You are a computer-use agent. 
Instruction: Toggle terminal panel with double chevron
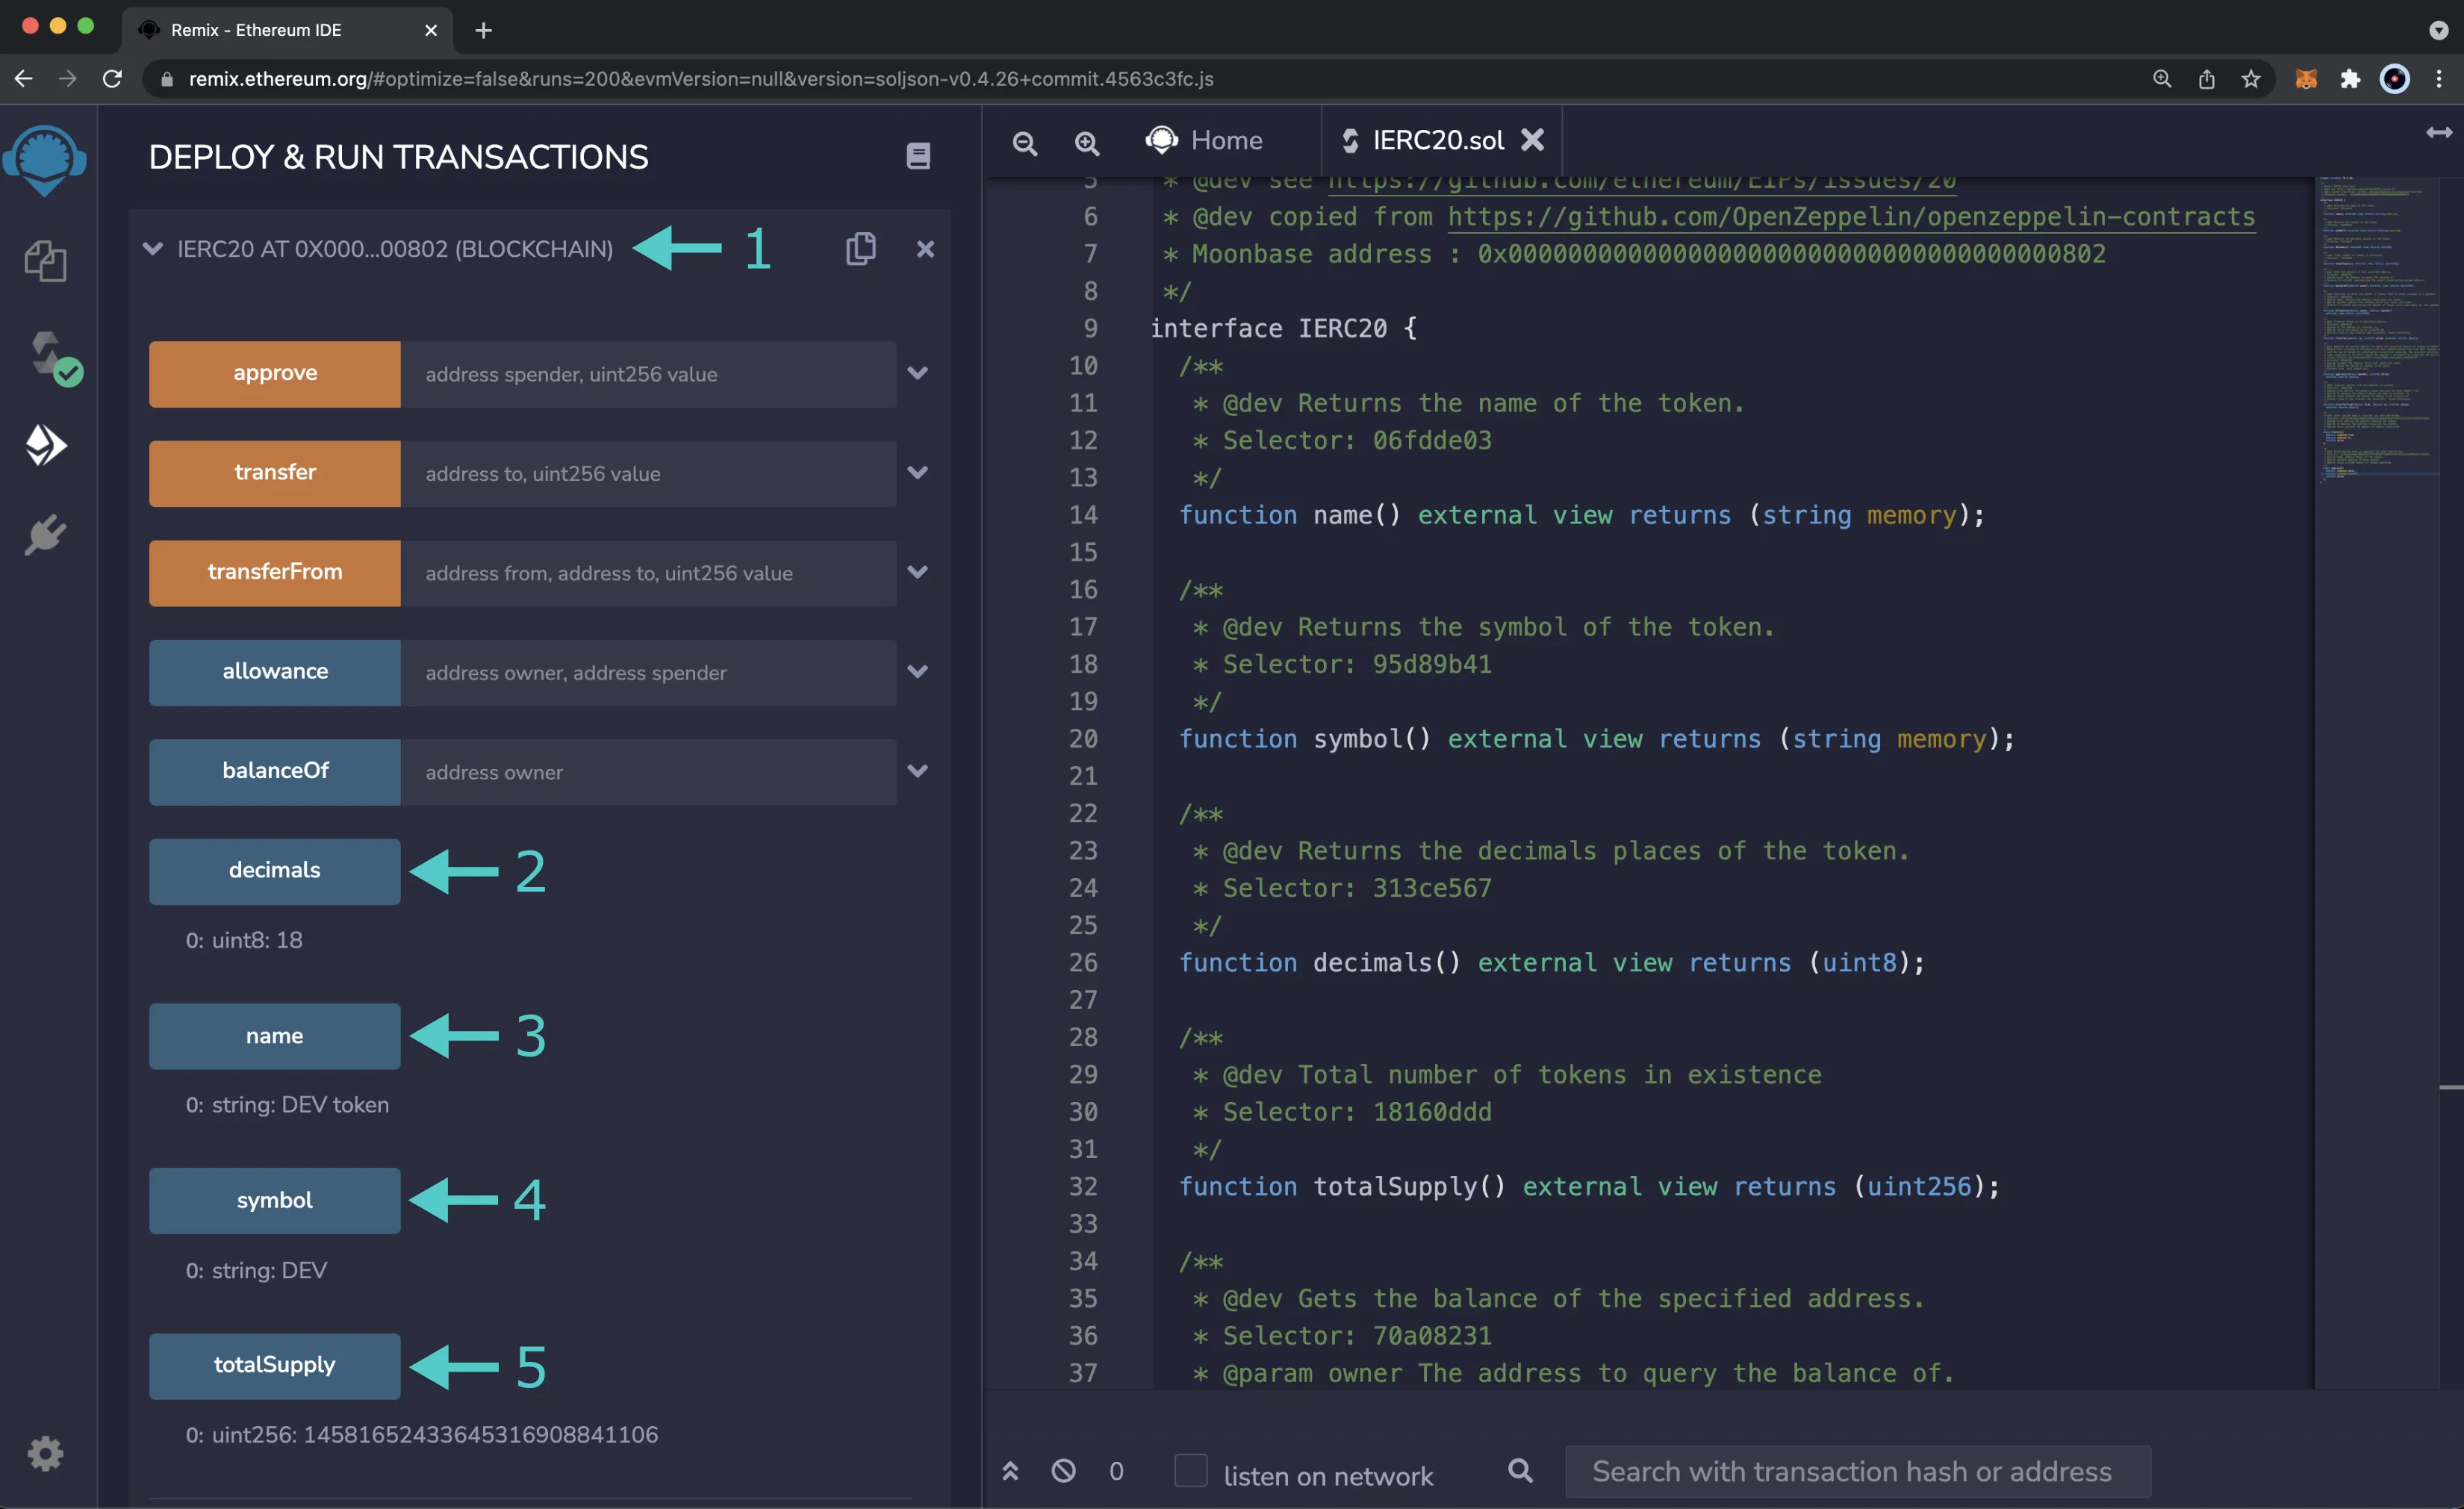point(1010,1470)
